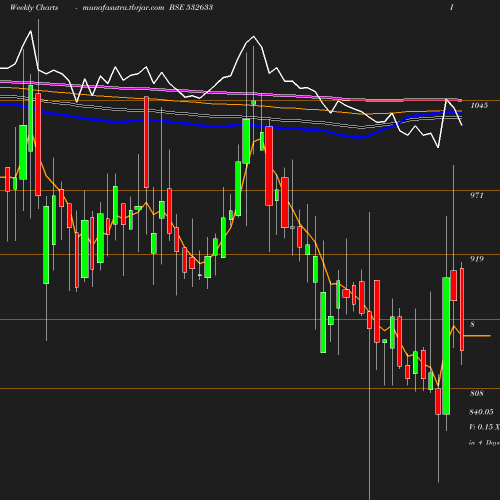Click the tall green candle near the right edge
The height and width of the screenshot is (500, 500).
[446, 346]
